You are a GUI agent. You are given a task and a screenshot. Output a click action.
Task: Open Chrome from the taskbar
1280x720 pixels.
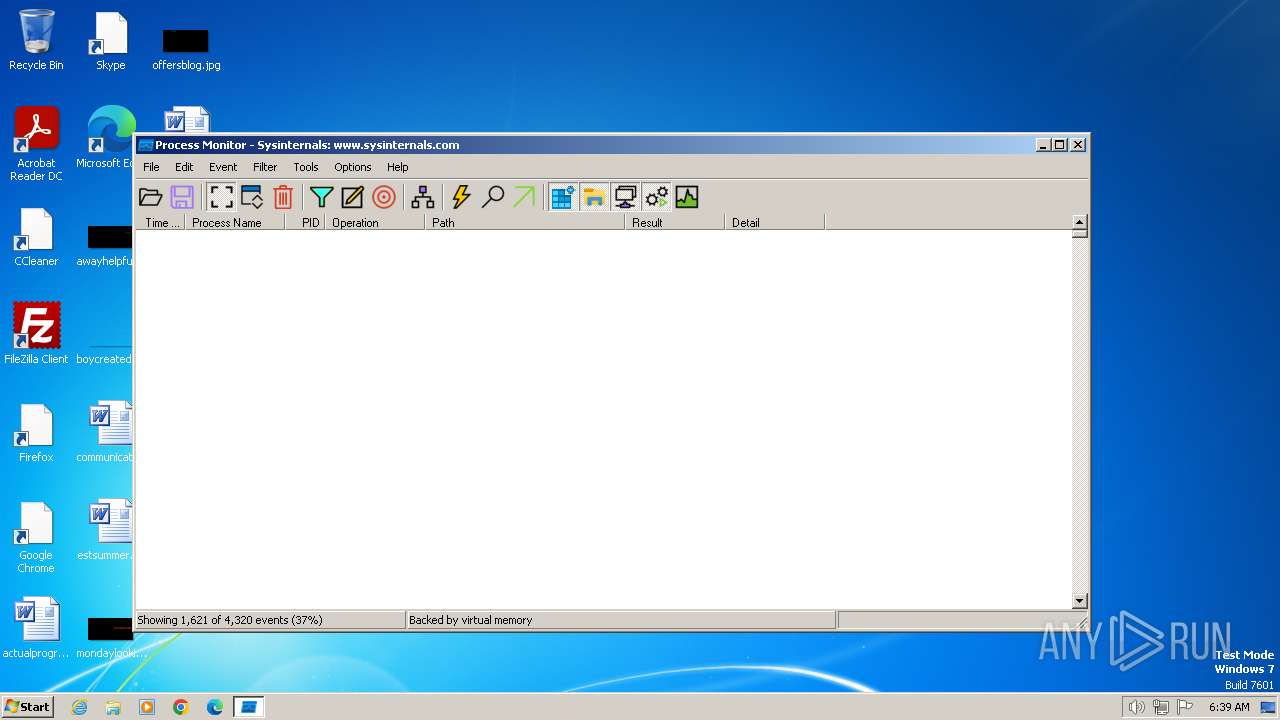click(x=181, y=707)
